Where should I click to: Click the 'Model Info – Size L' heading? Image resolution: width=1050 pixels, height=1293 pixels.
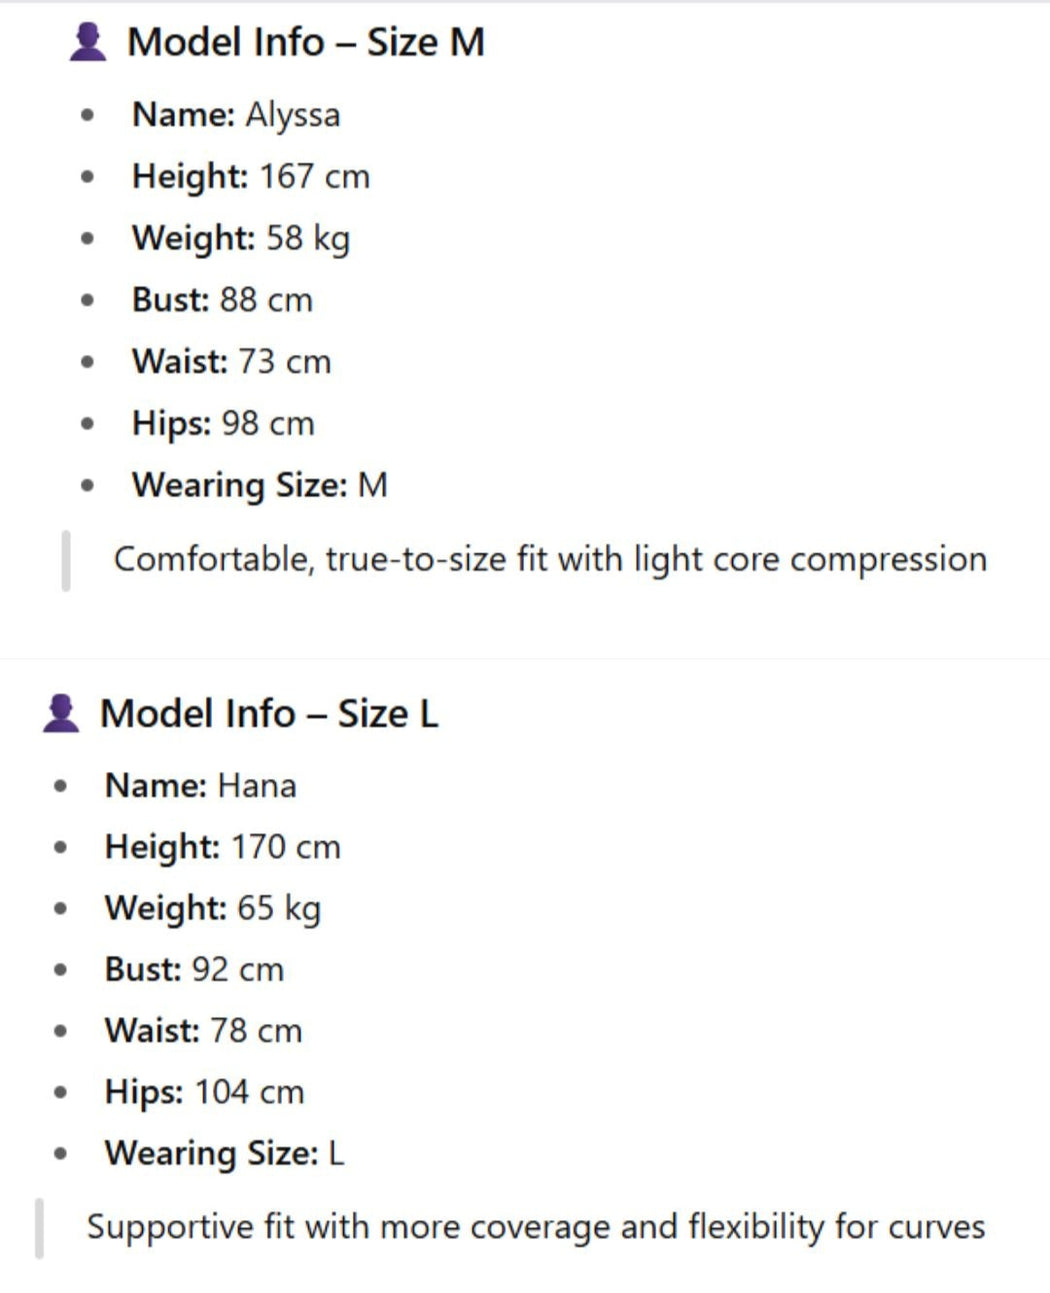(269, 714)
